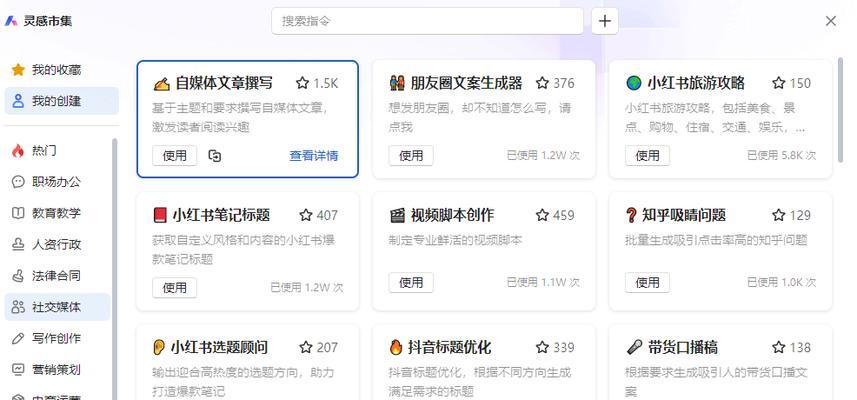Select the 人资行政 category

tap(57, 244)
